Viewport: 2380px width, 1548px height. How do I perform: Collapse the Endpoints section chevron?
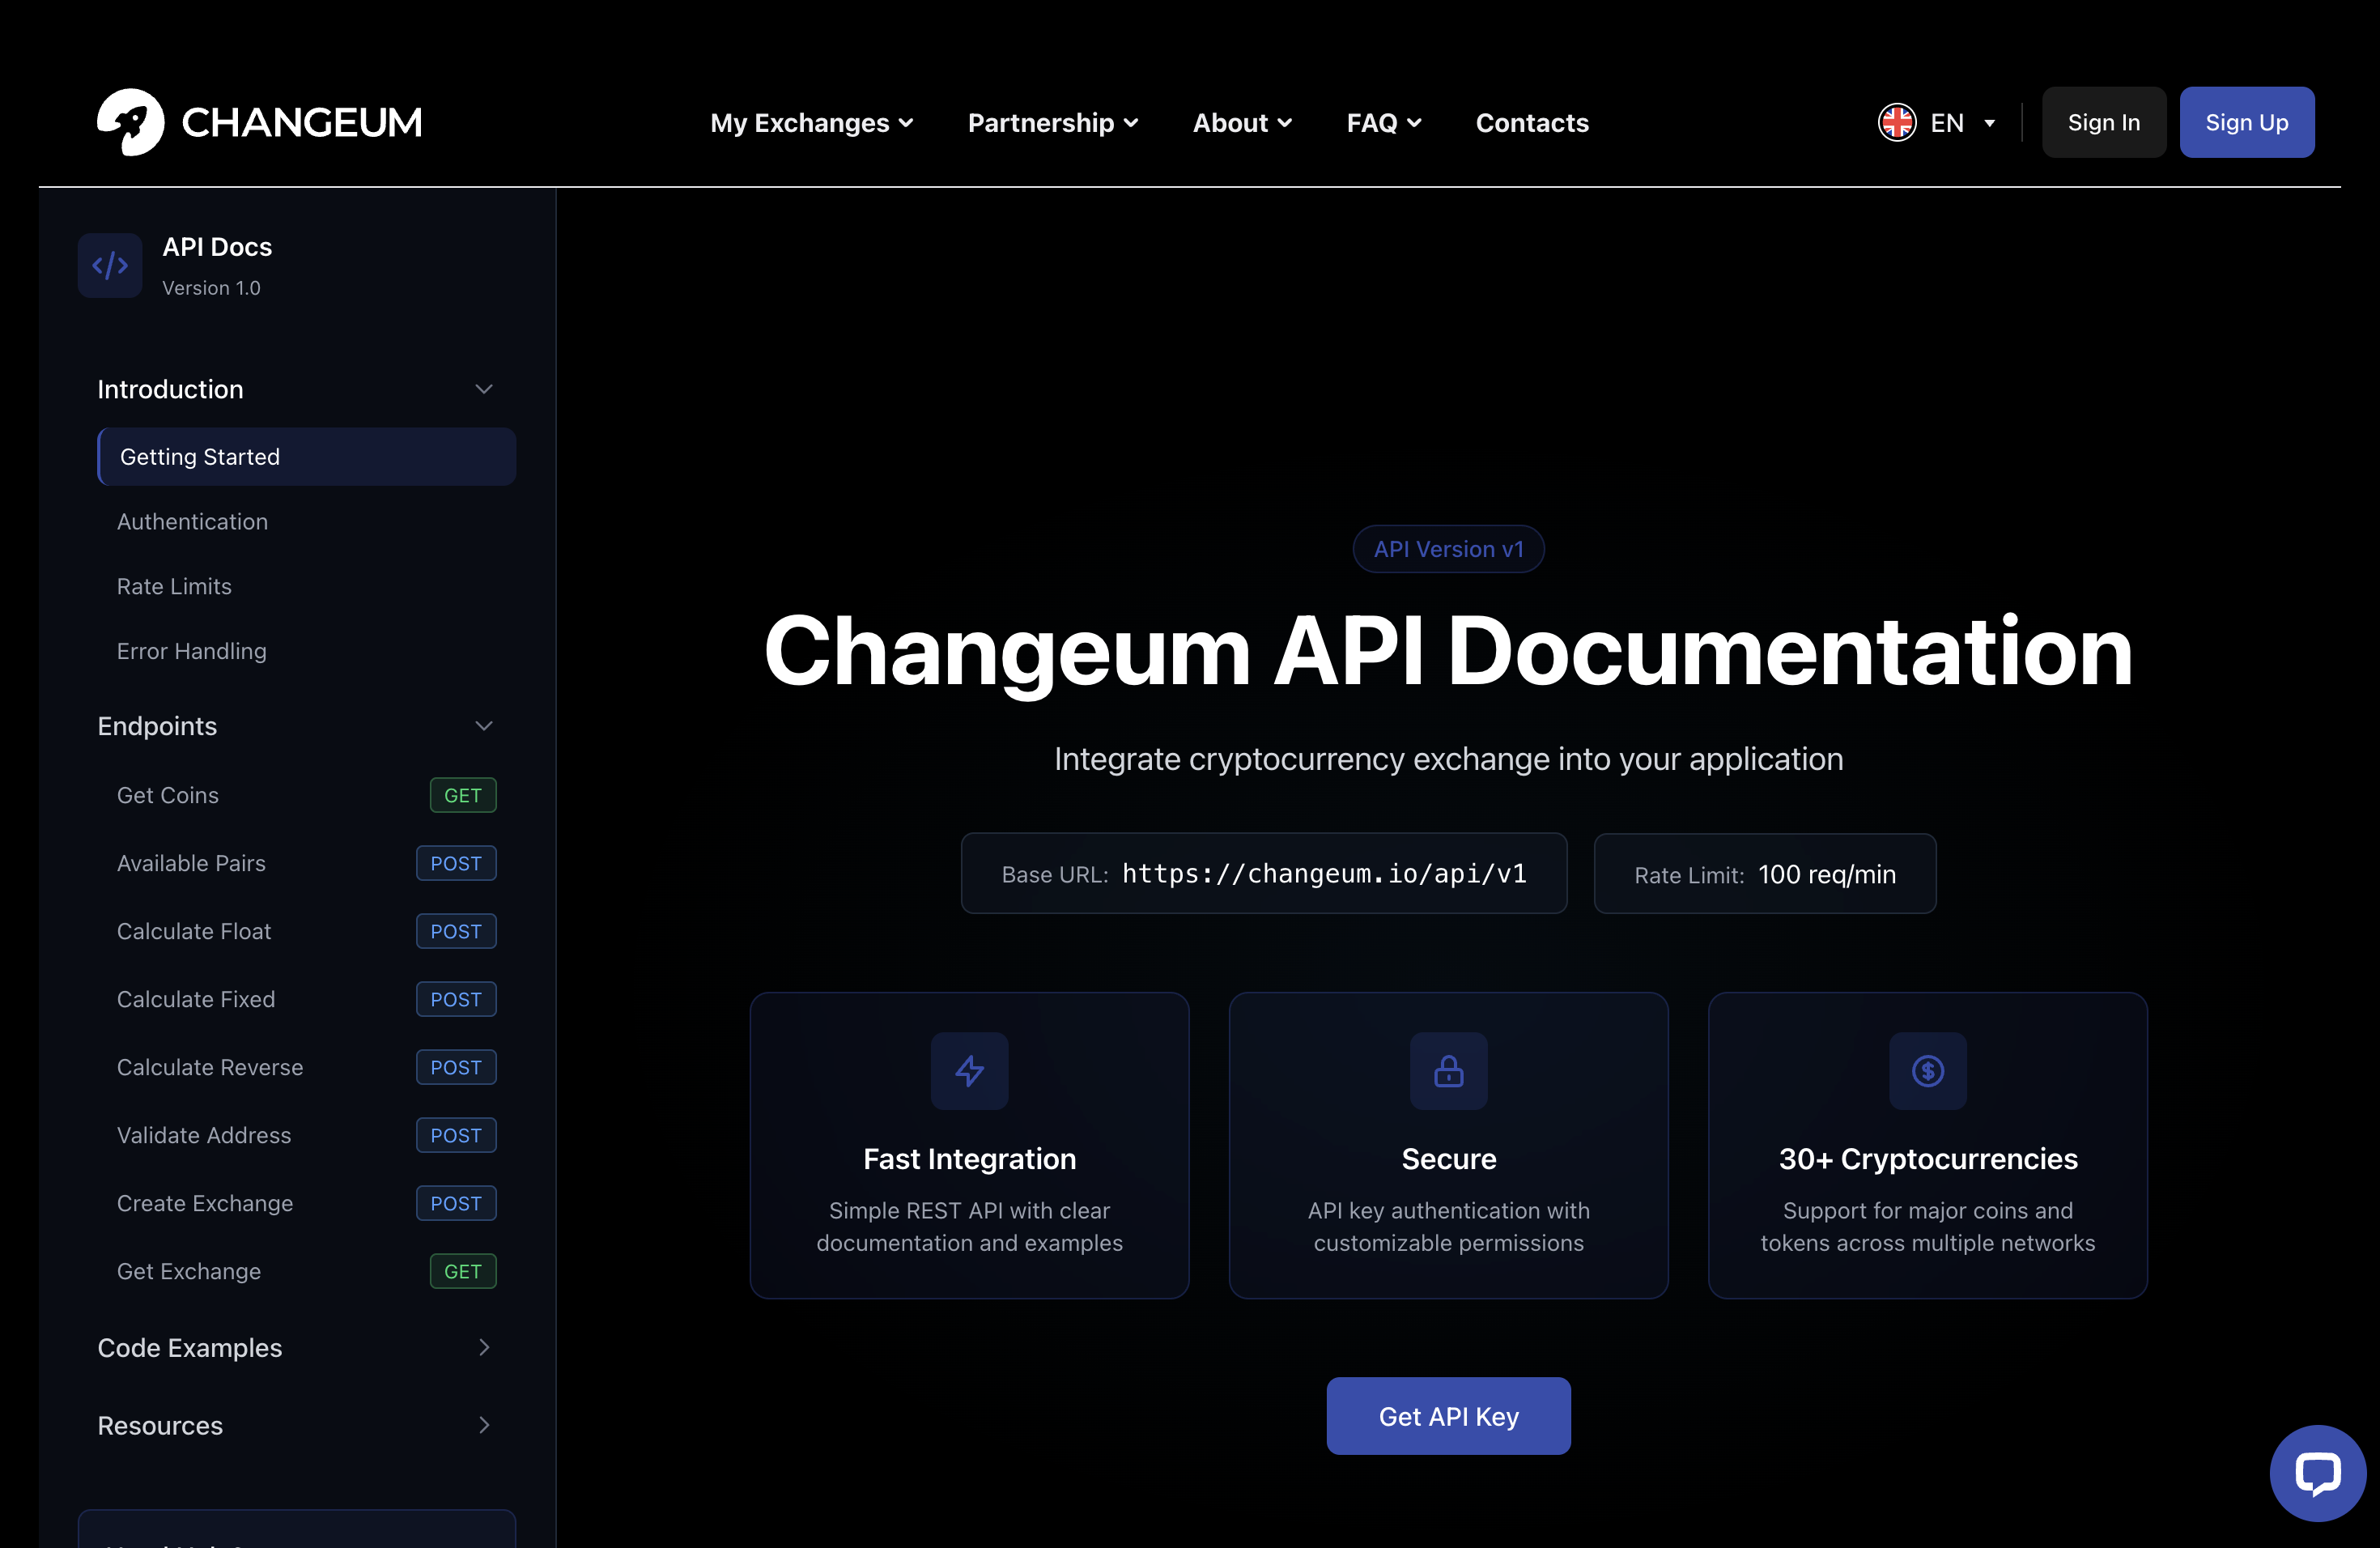[484, 726]
